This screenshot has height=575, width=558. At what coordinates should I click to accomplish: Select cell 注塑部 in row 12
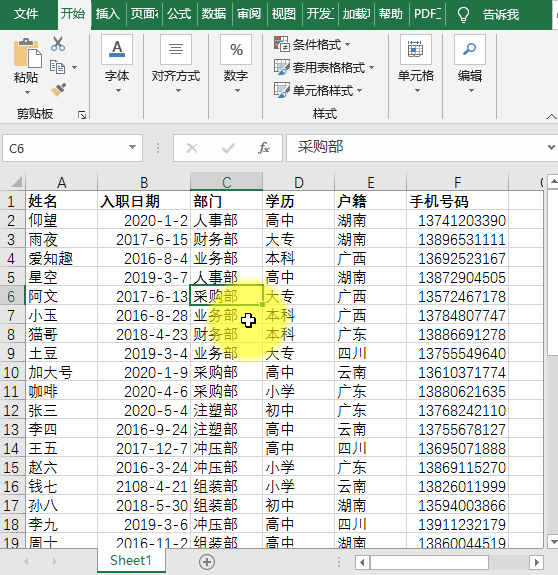(226, 410)
